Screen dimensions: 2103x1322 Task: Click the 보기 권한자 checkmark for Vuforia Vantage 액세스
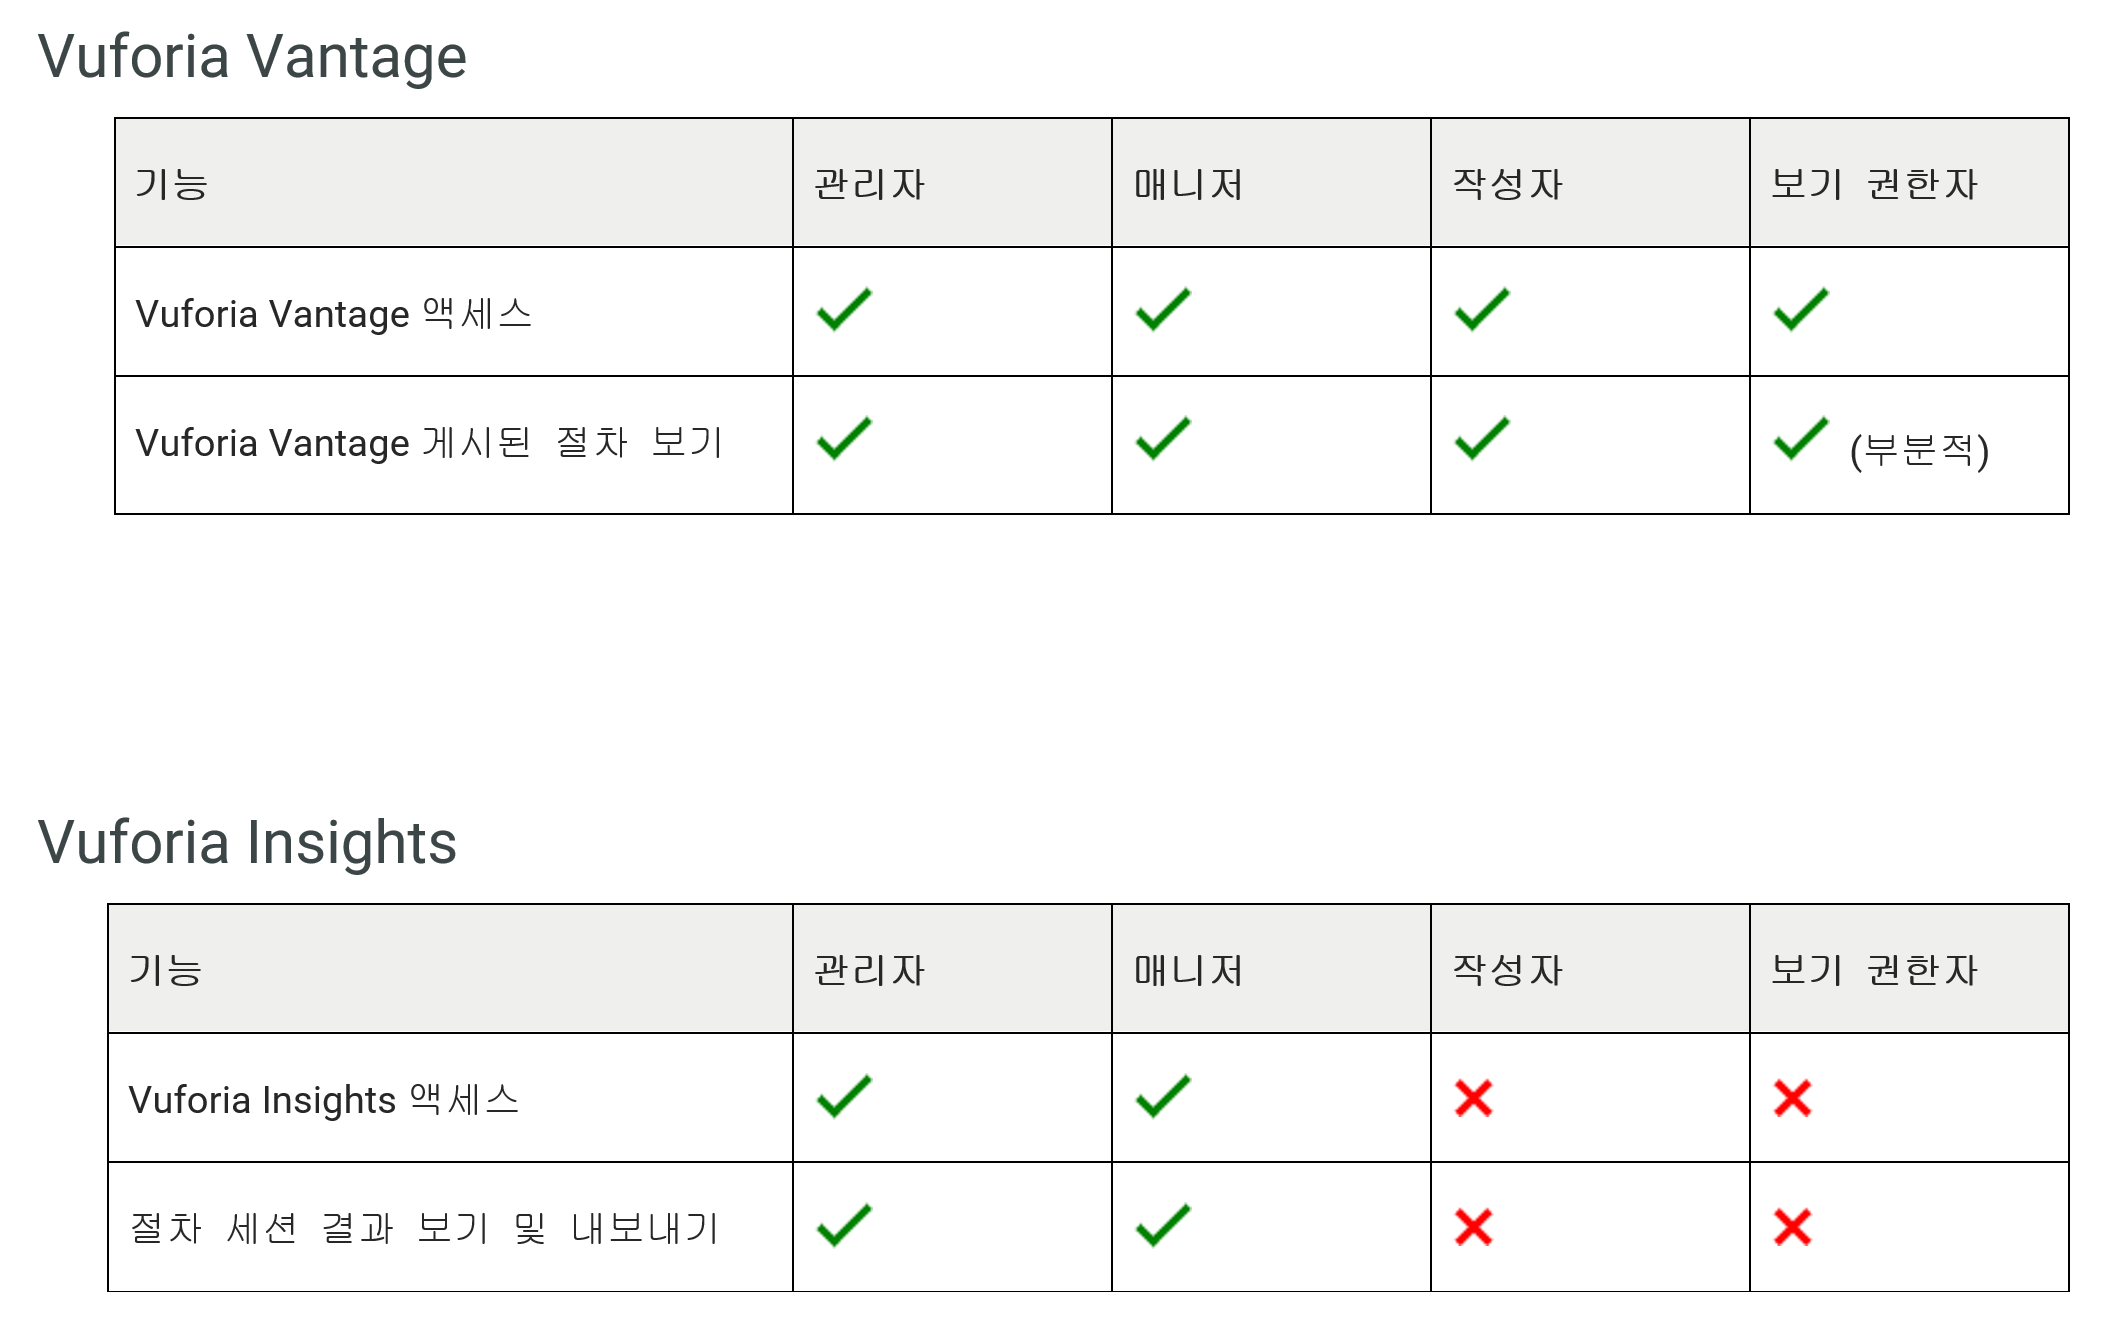[x=1801, y=310]
